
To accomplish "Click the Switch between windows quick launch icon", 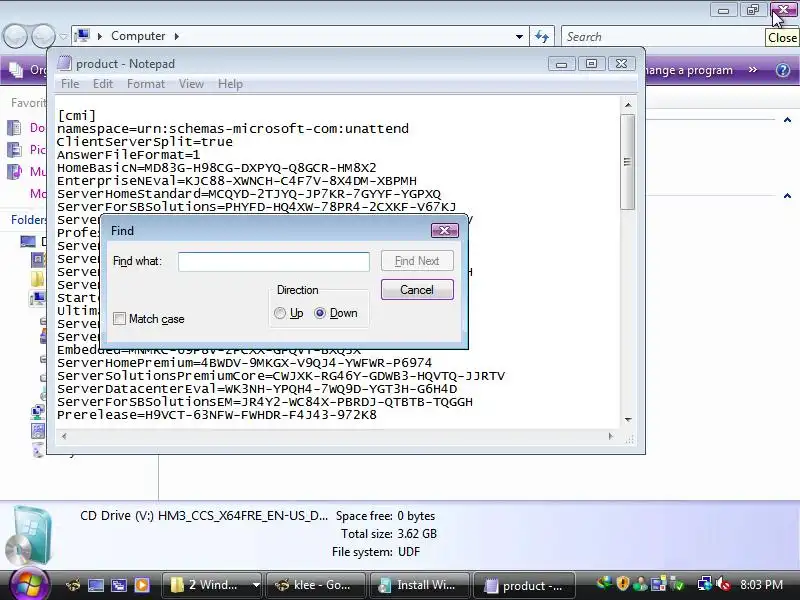I will [x=119, y=585].
